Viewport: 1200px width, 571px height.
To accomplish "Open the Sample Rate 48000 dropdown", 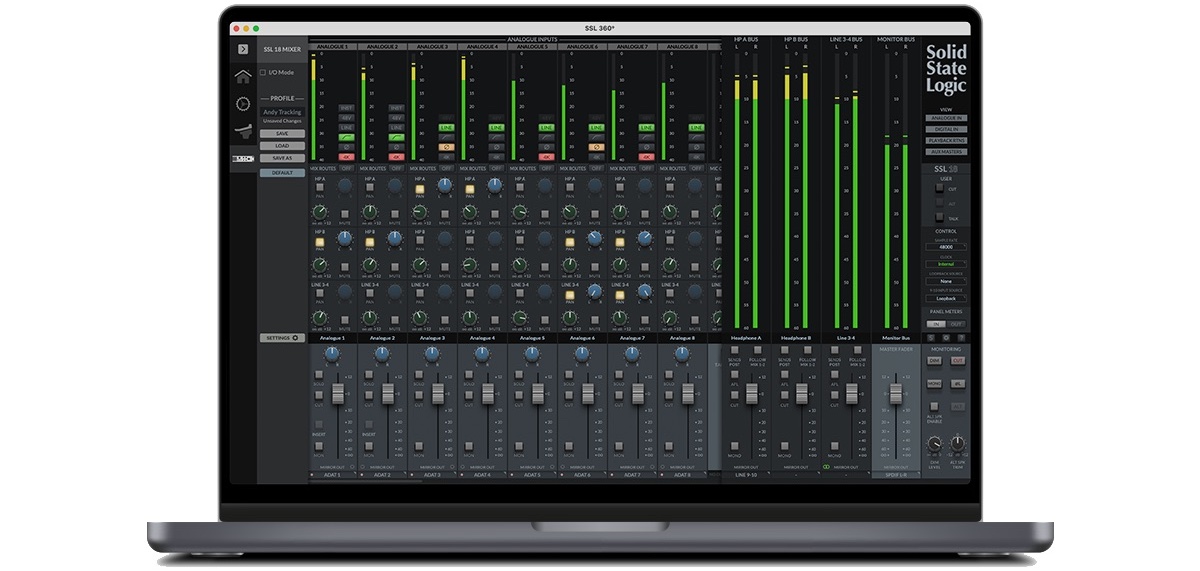I will pyautogui.click(x=945, y=247).
